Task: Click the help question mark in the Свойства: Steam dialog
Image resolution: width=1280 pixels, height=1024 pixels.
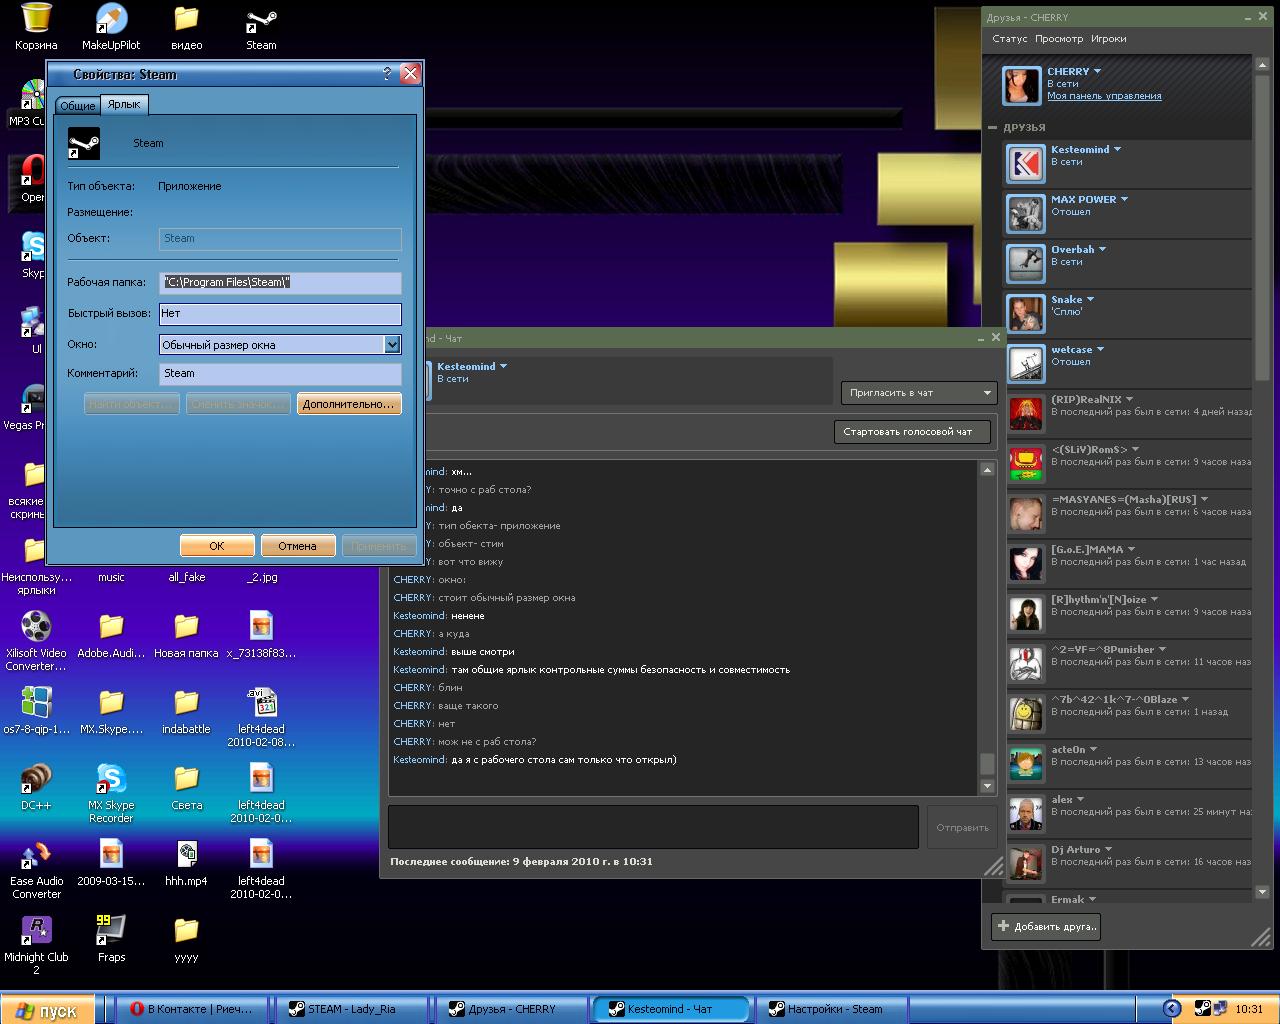Action: [387, 74]
